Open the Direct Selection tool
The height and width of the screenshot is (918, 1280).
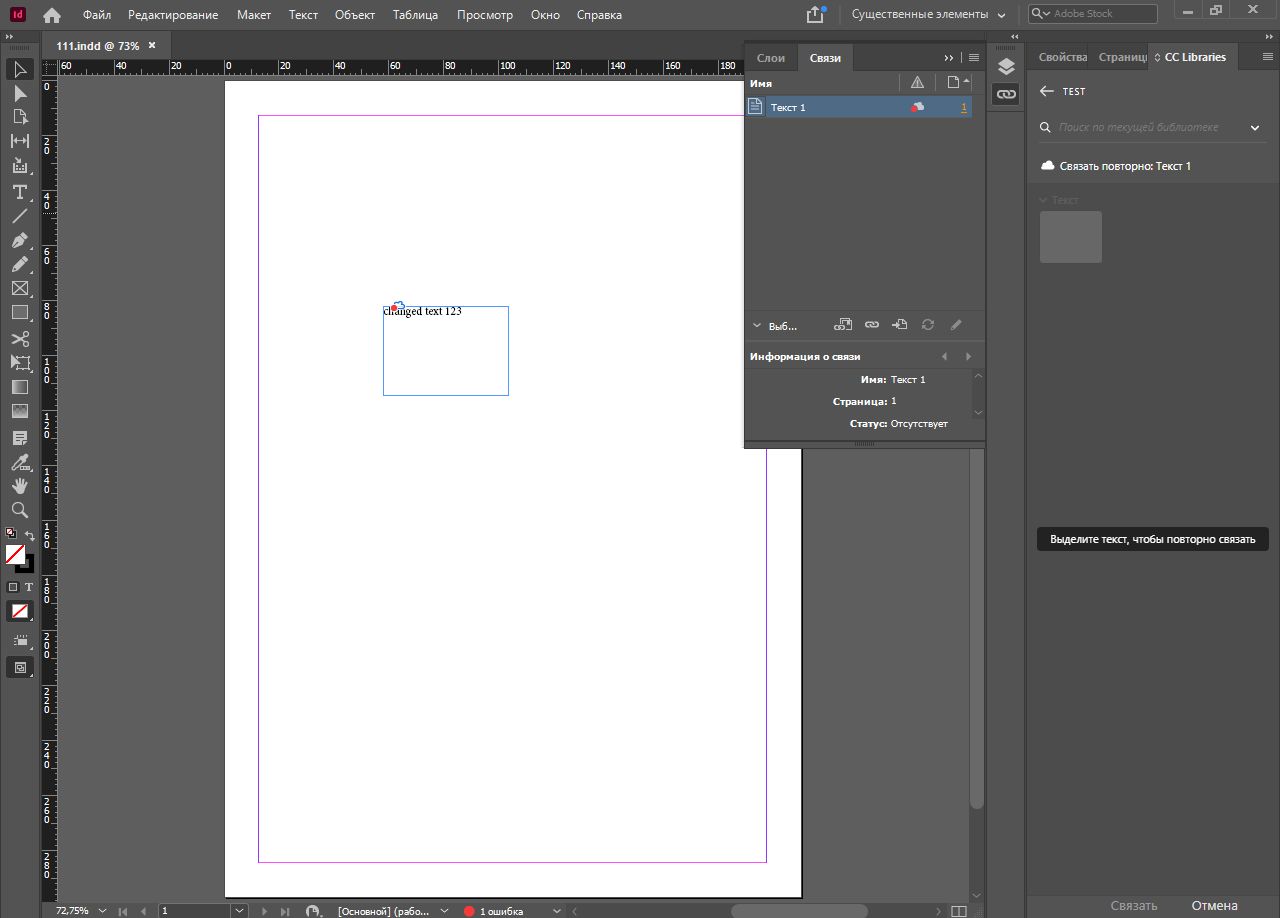[x=20, y=93]
